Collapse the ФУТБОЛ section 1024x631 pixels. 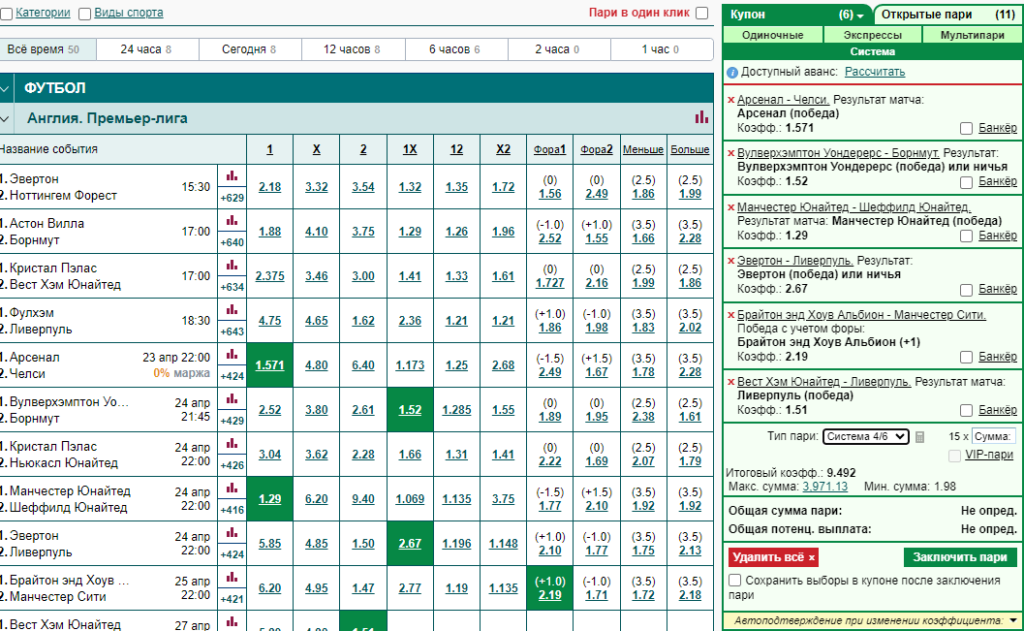coord(5,88)
